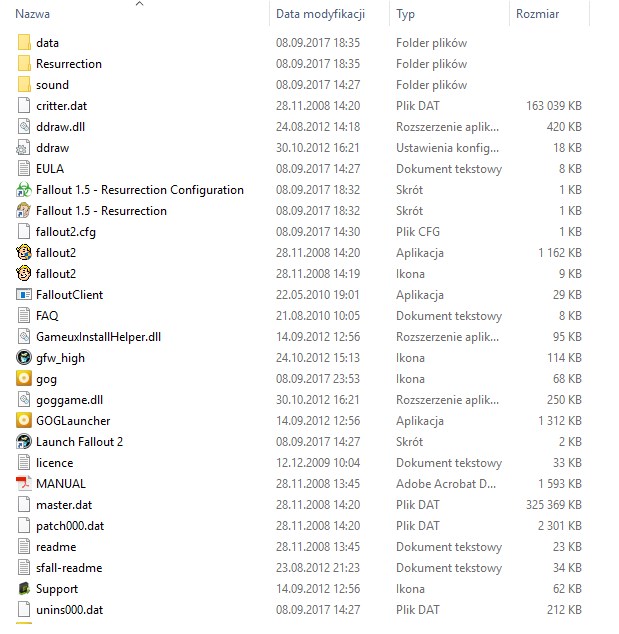Screen dimensions: 619x634
Task: Click the EULA text document icon
Action: pyautogui.click(x=24, y=169)
